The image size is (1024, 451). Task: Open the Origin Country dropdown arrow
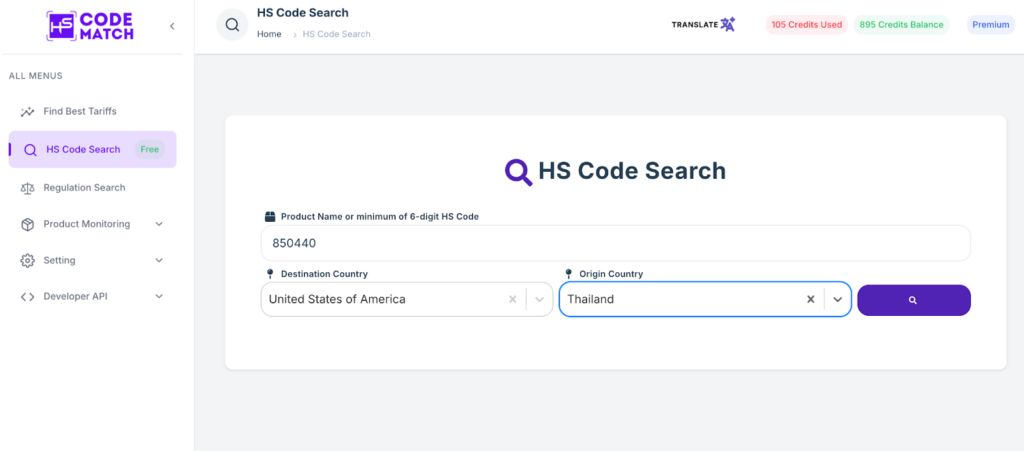(x=838, y=299)
